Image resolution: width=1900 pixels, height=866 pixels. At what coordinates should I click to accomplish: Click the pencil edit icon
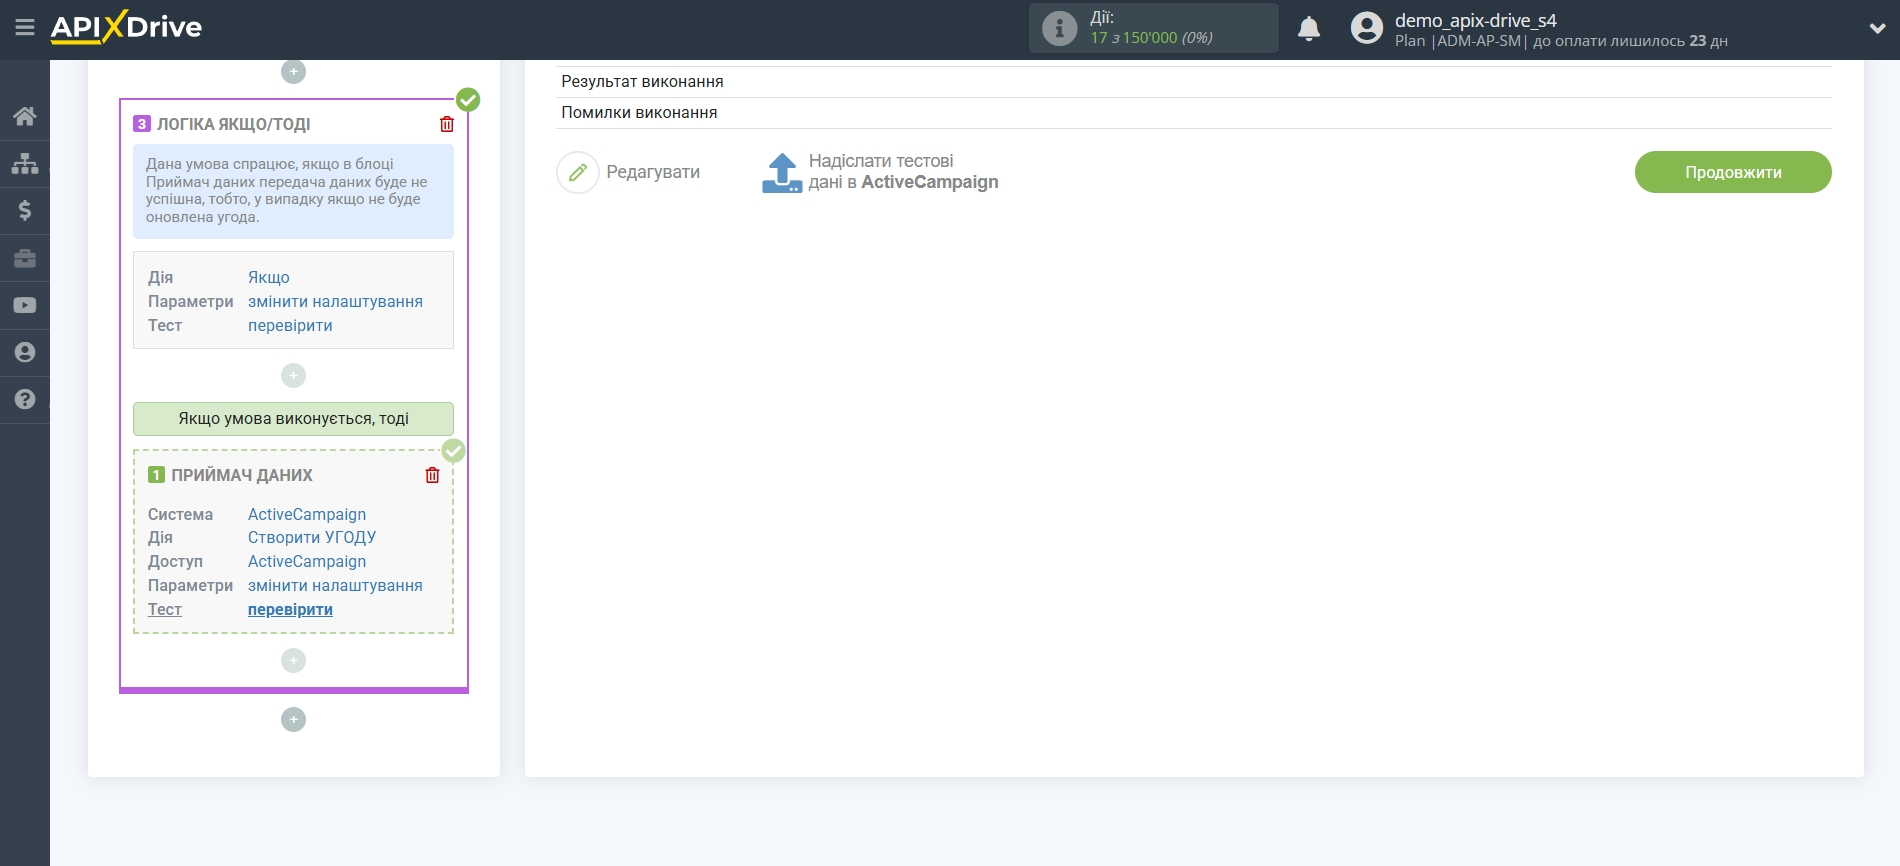578,172
